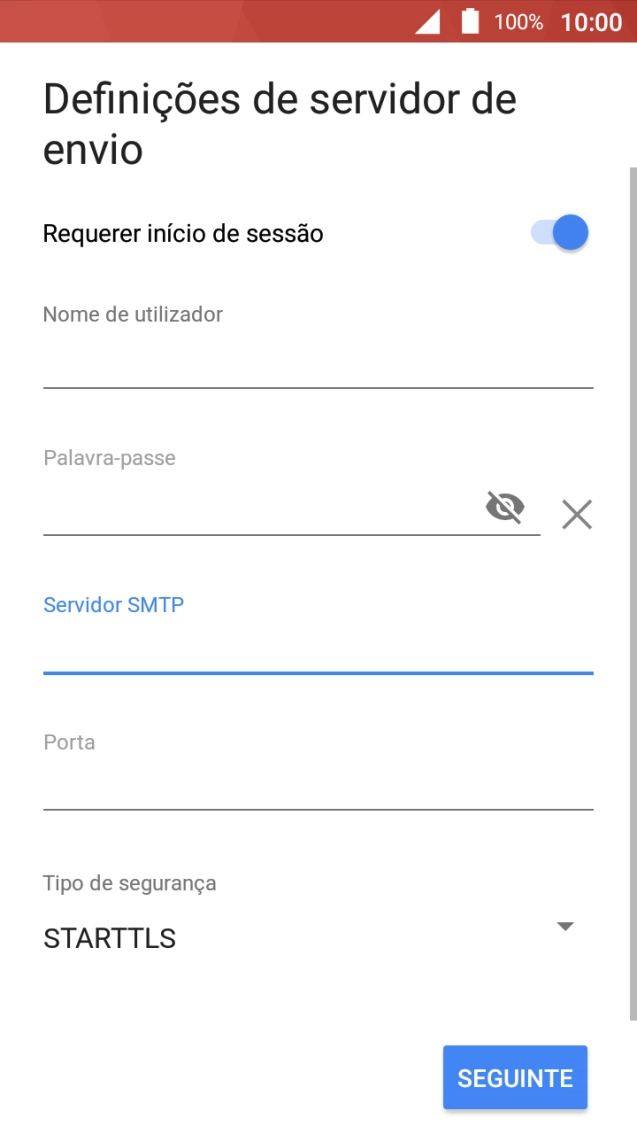The width and height of the screenshot is (637, 1134).
Task: Select the Servidor SMTP text field
Action: tap(318, 650)
